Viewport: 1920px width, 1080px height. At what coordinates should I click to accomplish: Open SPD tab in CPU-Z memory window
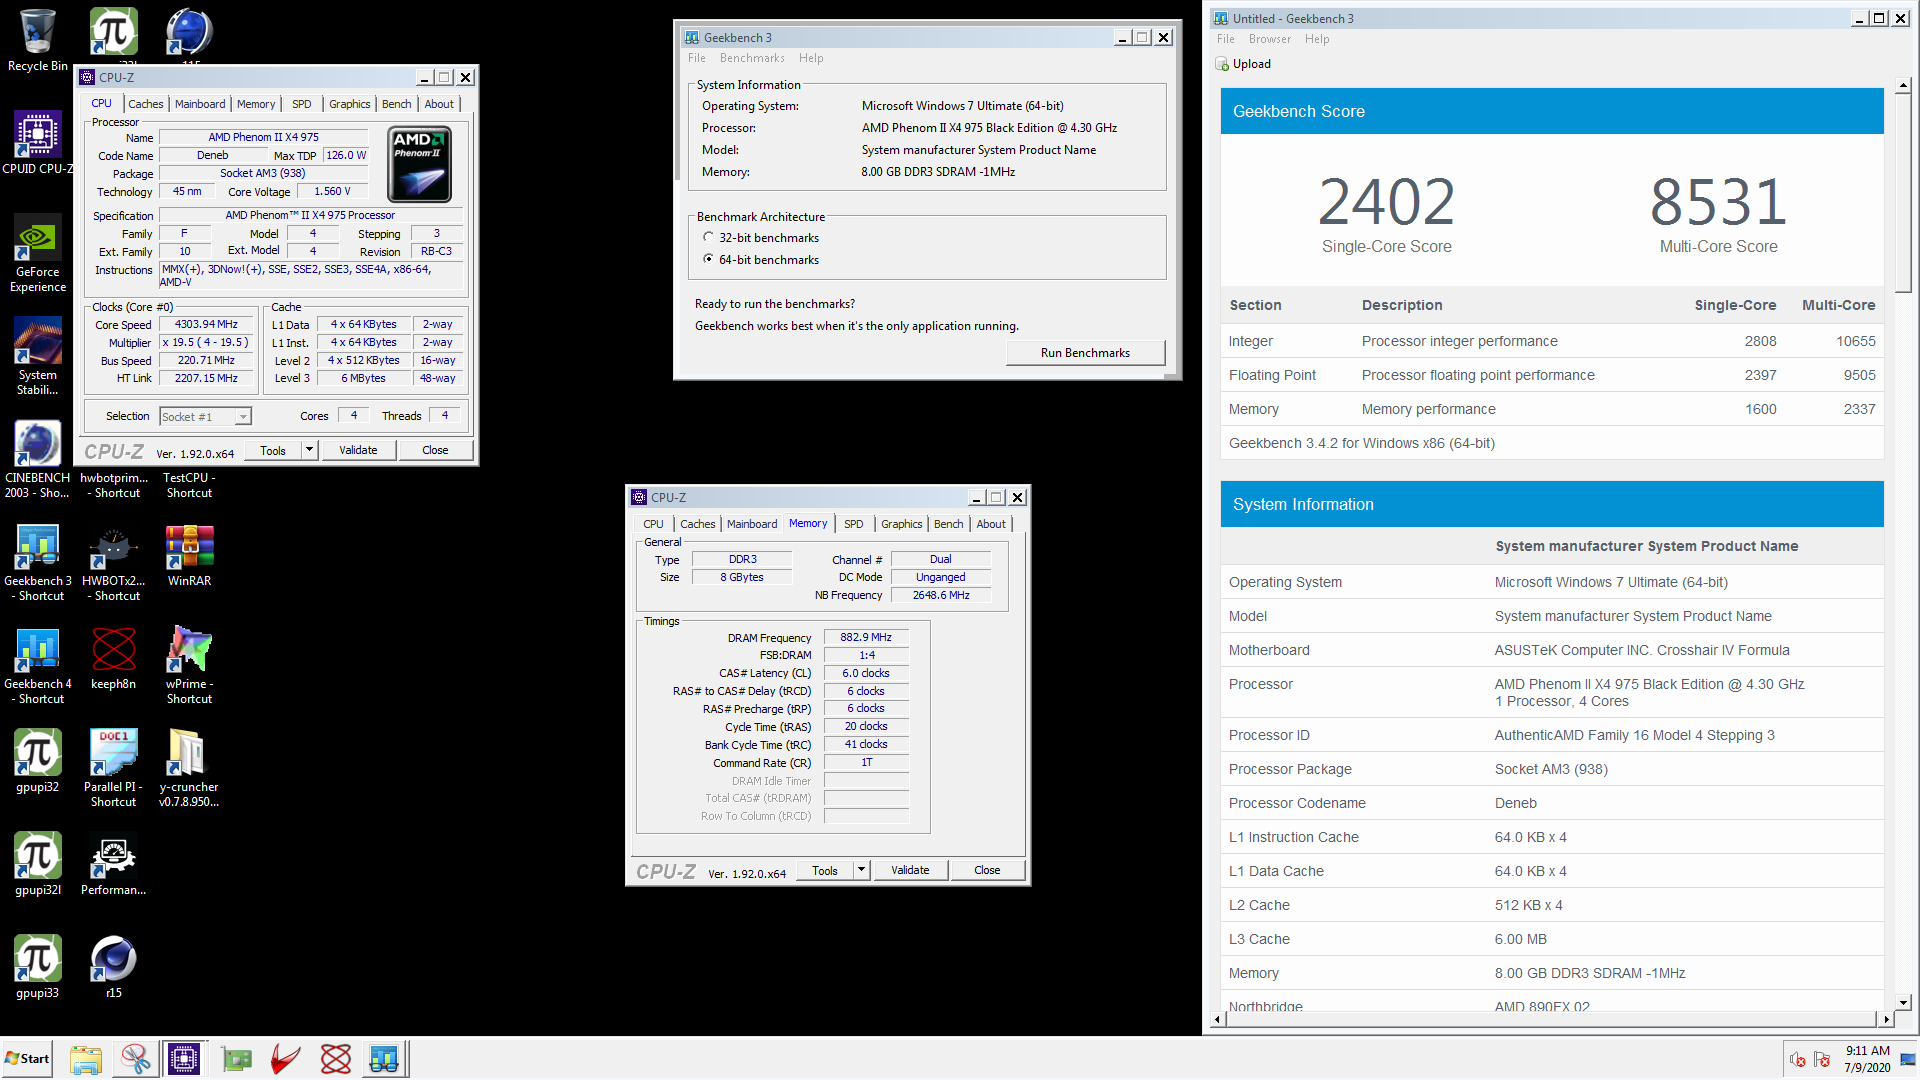(853, 524)
